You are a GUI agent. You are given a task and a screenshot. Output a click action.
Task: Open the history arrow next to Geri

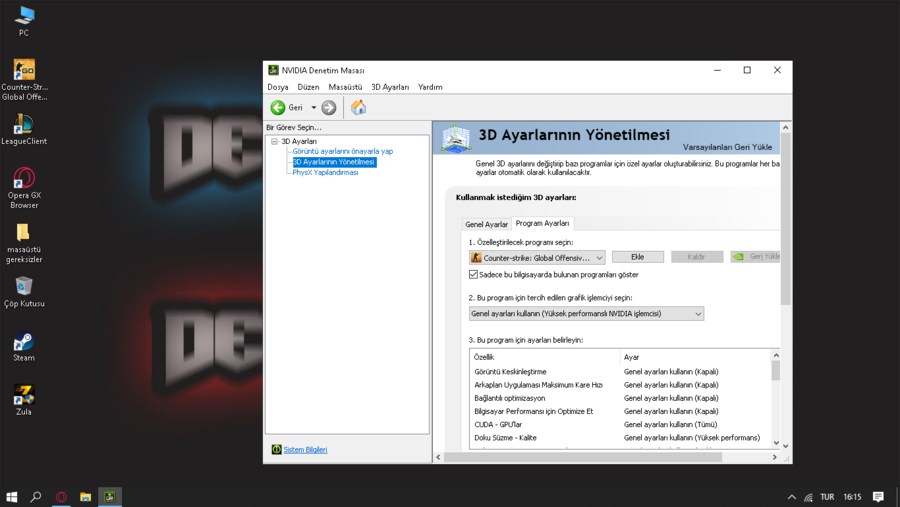point(313,108)
